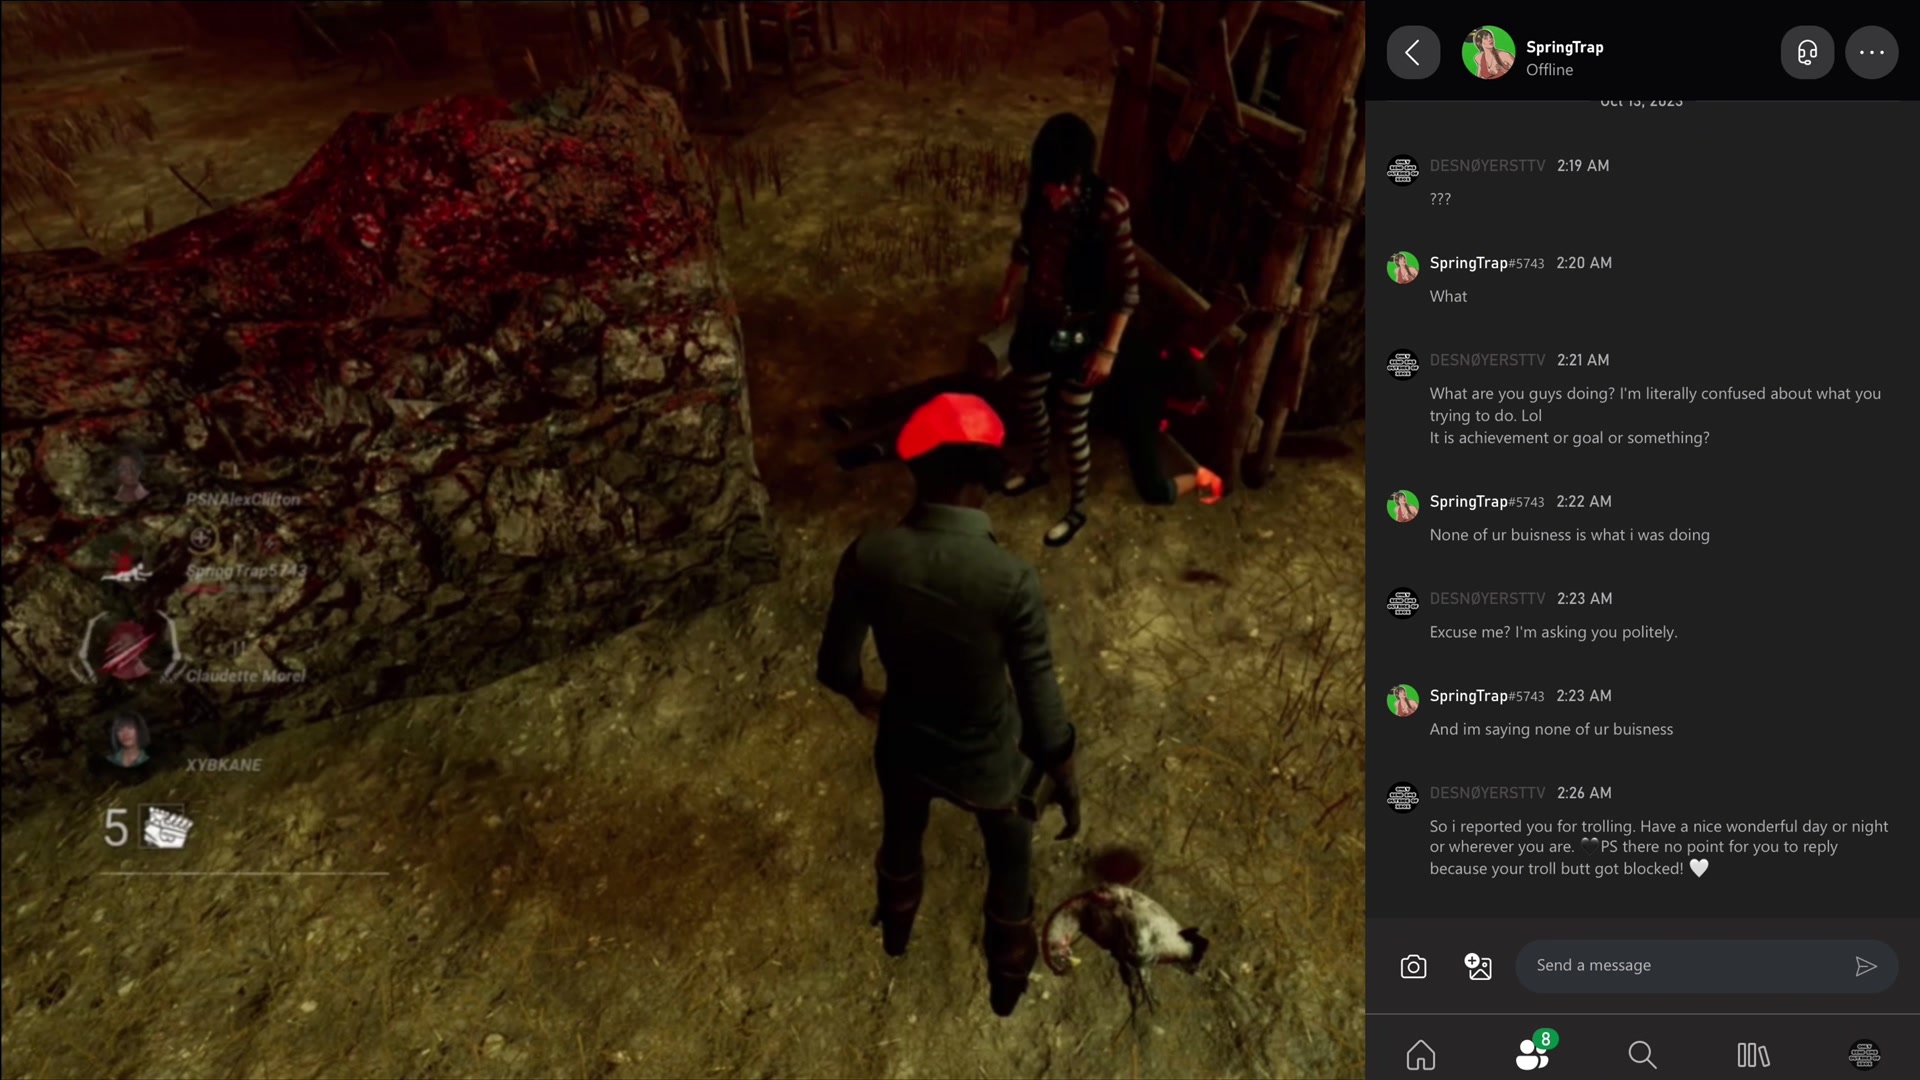Select the "So i reported you for trolling" message
Viewport: 1920px width, 1080px height.
(x=1659, y=847)
